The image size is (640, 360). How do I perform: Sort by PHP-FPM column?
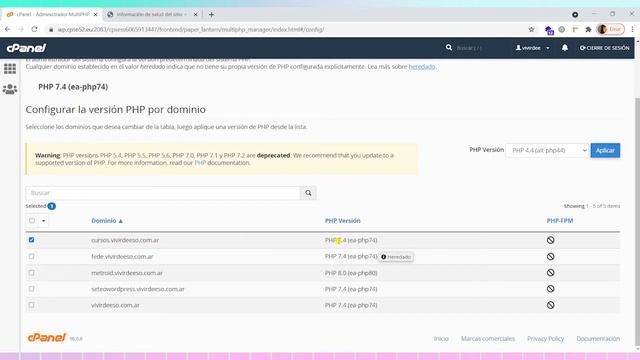point(560,221)
